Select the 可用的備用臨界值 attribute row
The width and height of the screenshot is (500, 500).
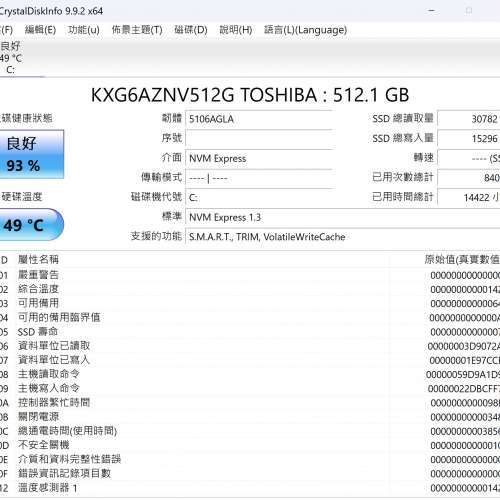250,318
